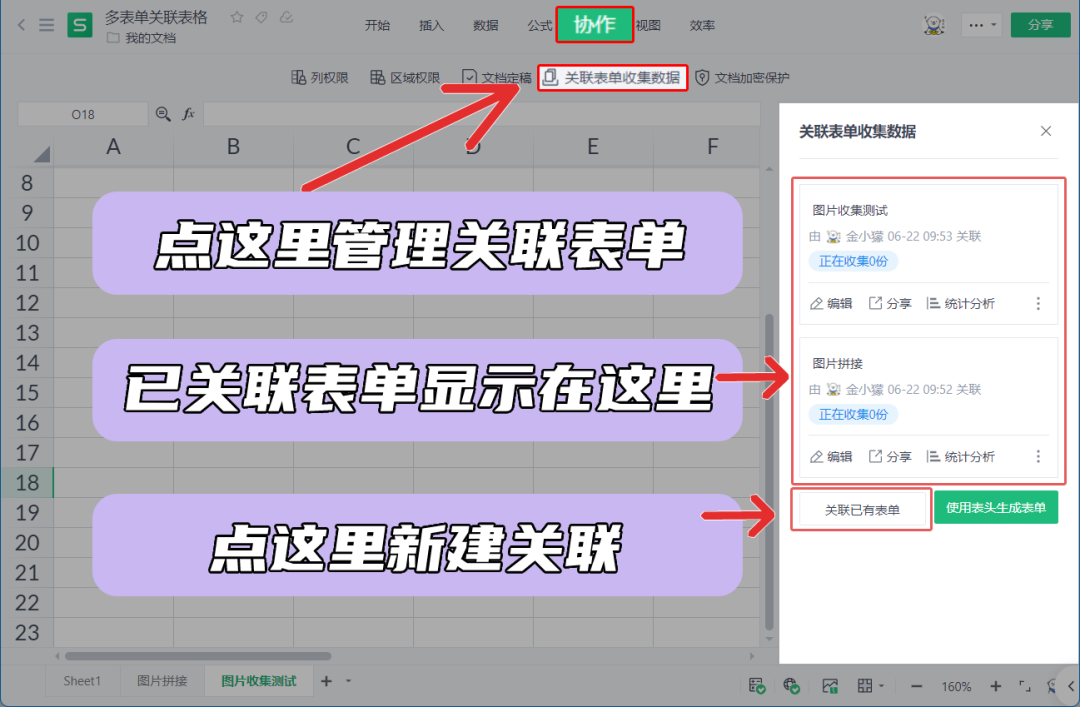Star the 多表单关联表格 document as favorite
The height and width of the screenshot is (707, 1080).
click(x=237, y=17)
